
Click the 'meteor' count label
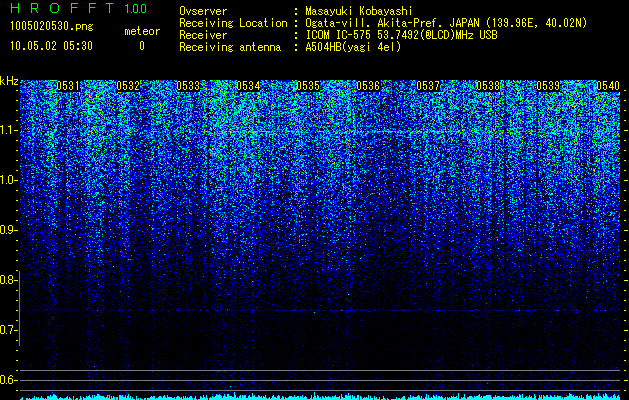point(142,31)
